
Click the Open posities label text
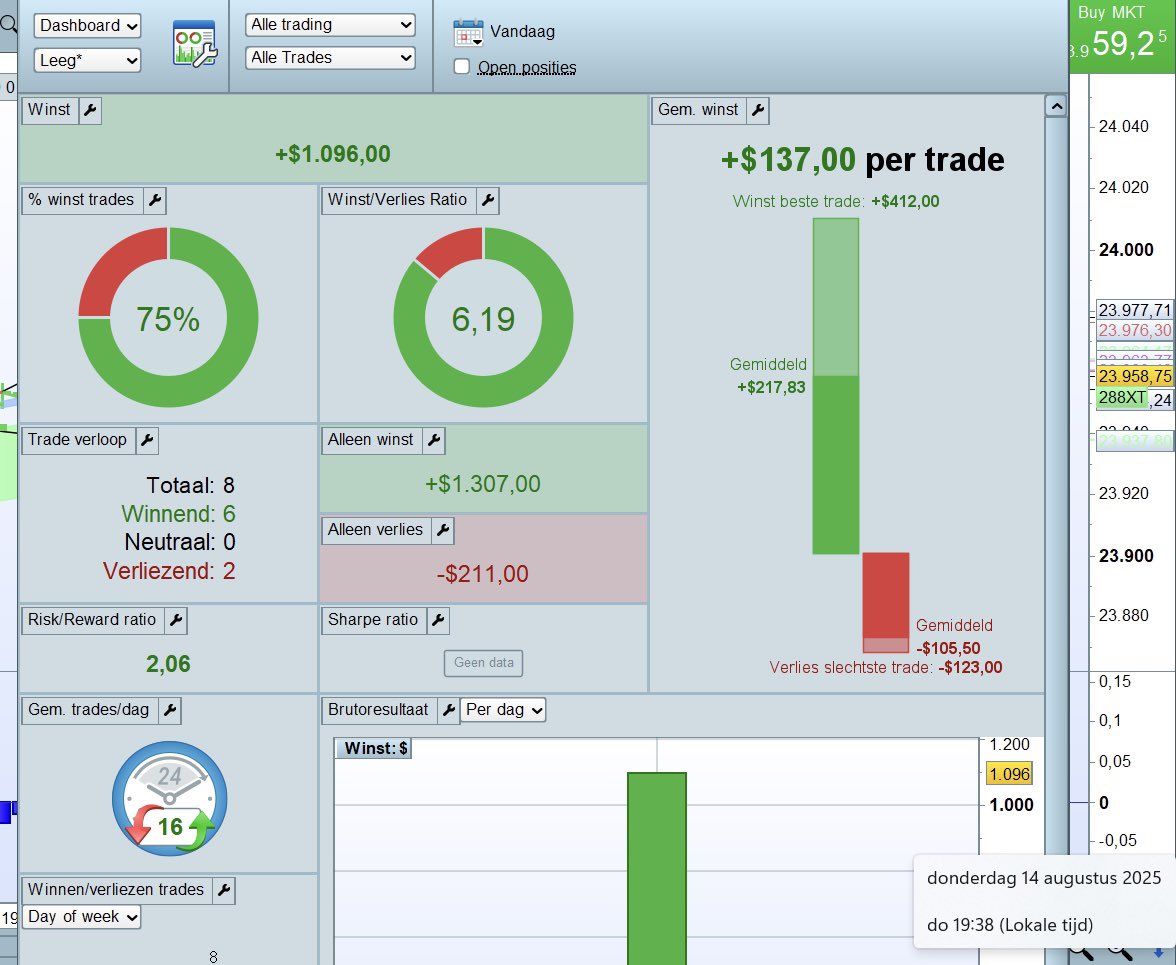[527, 67]
